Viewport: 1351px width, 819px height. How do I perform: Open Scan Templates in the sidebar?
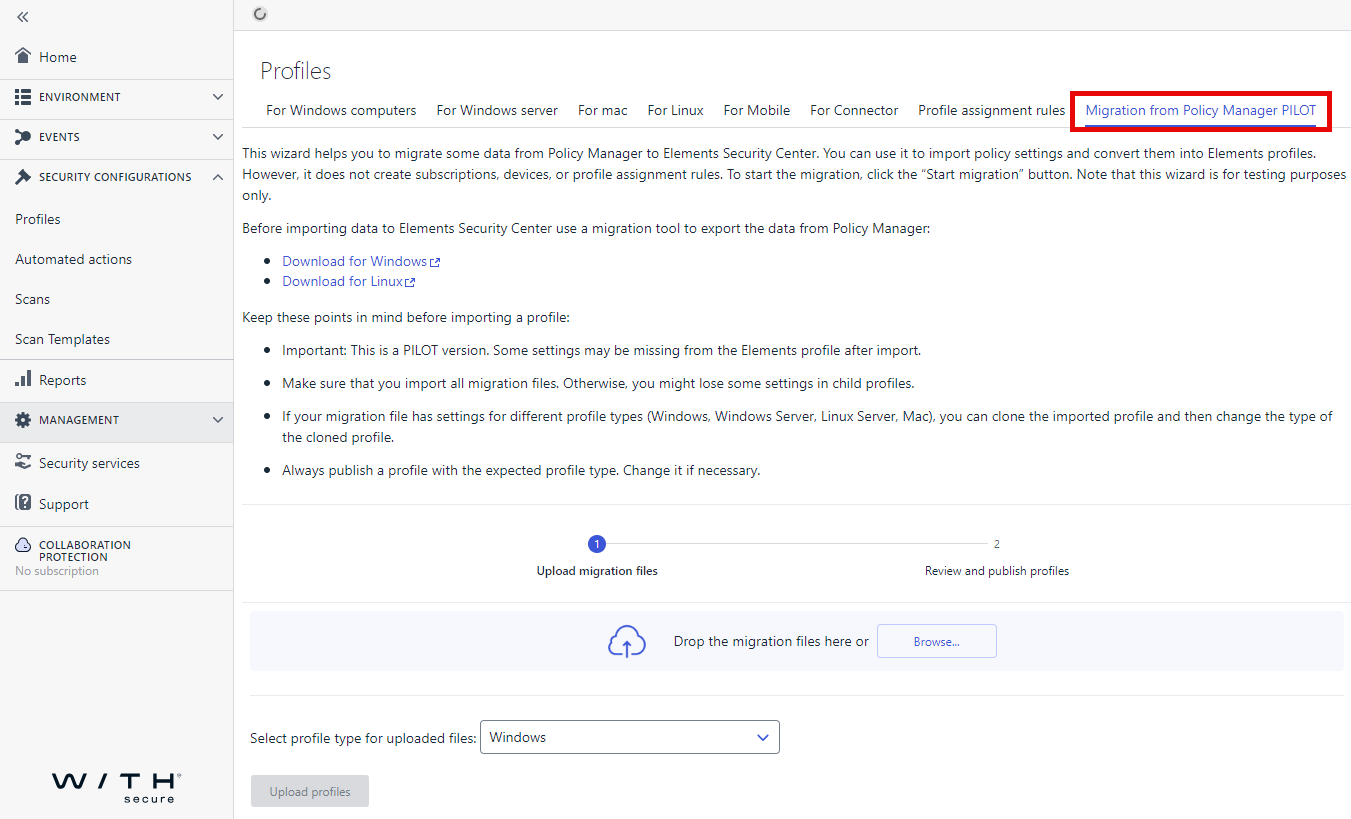point(63,339)
